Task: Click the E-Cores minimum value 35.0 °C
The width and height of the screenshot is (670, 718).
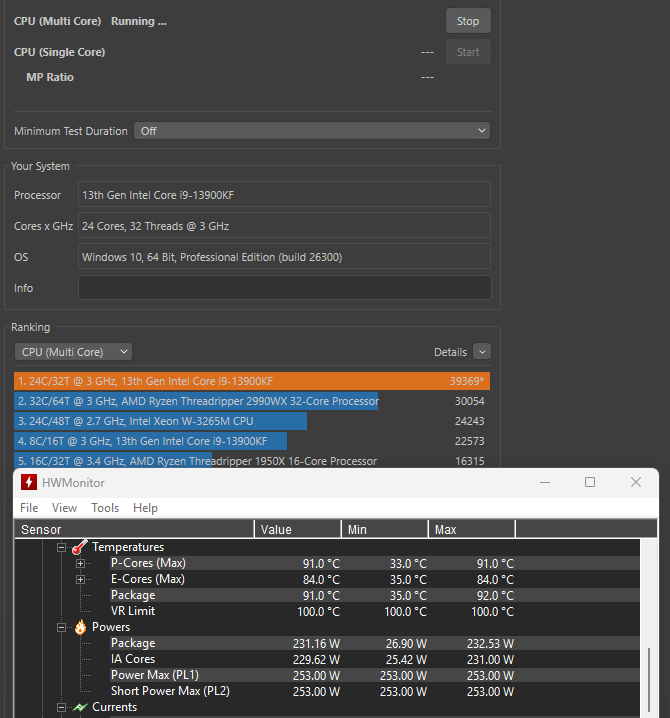Action: click(x=408, y=580)
